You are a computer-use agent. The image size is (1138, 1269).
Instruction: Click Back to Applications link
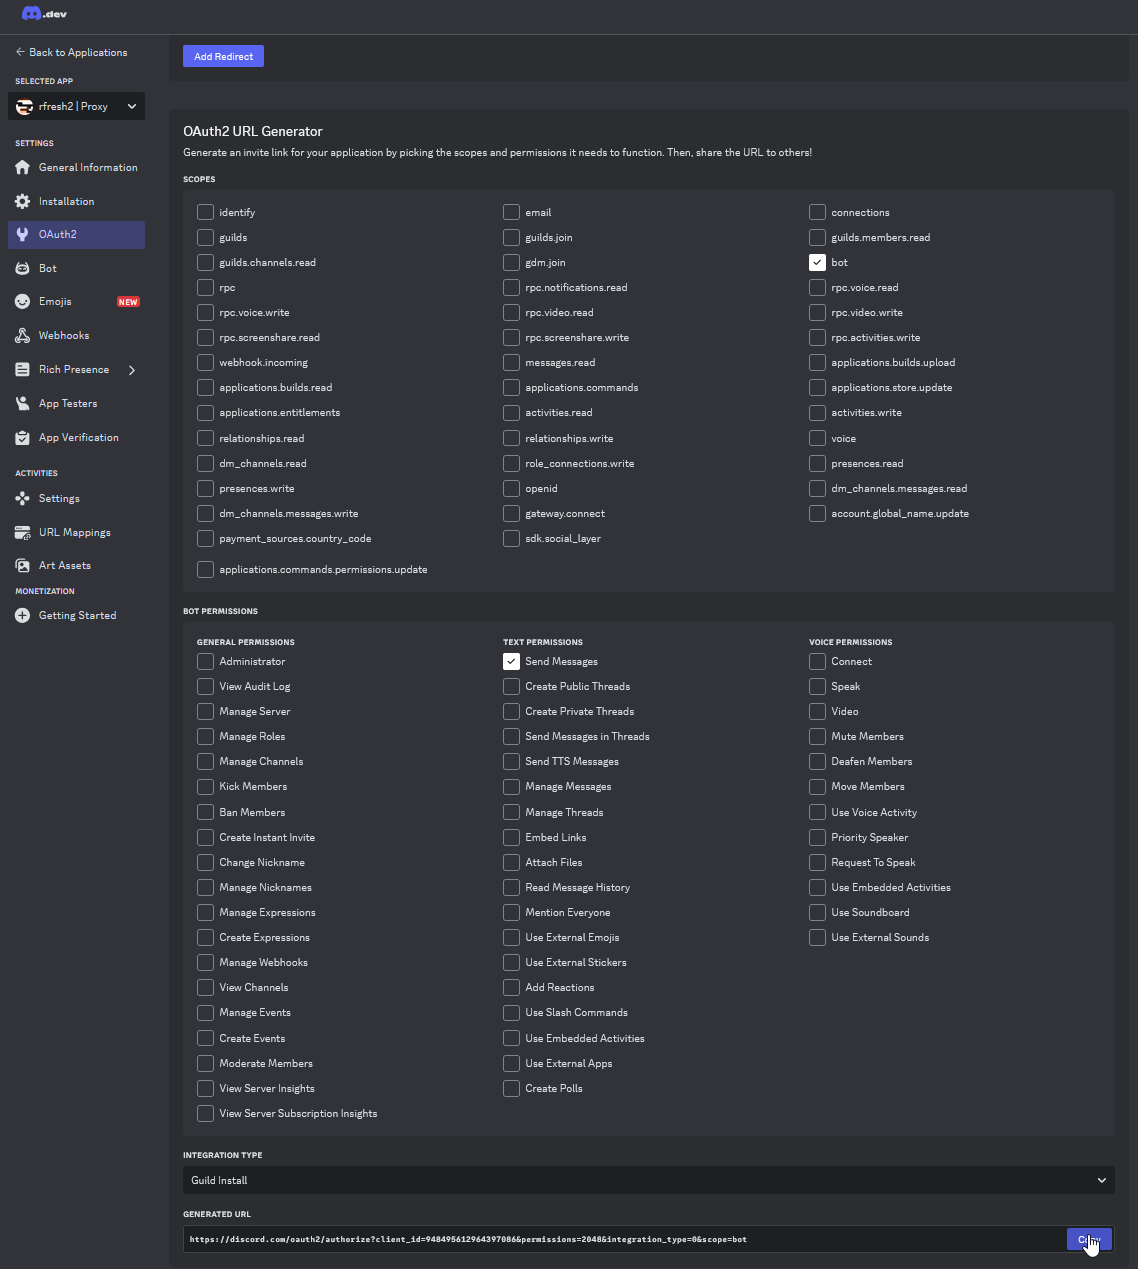coord(71,52)
